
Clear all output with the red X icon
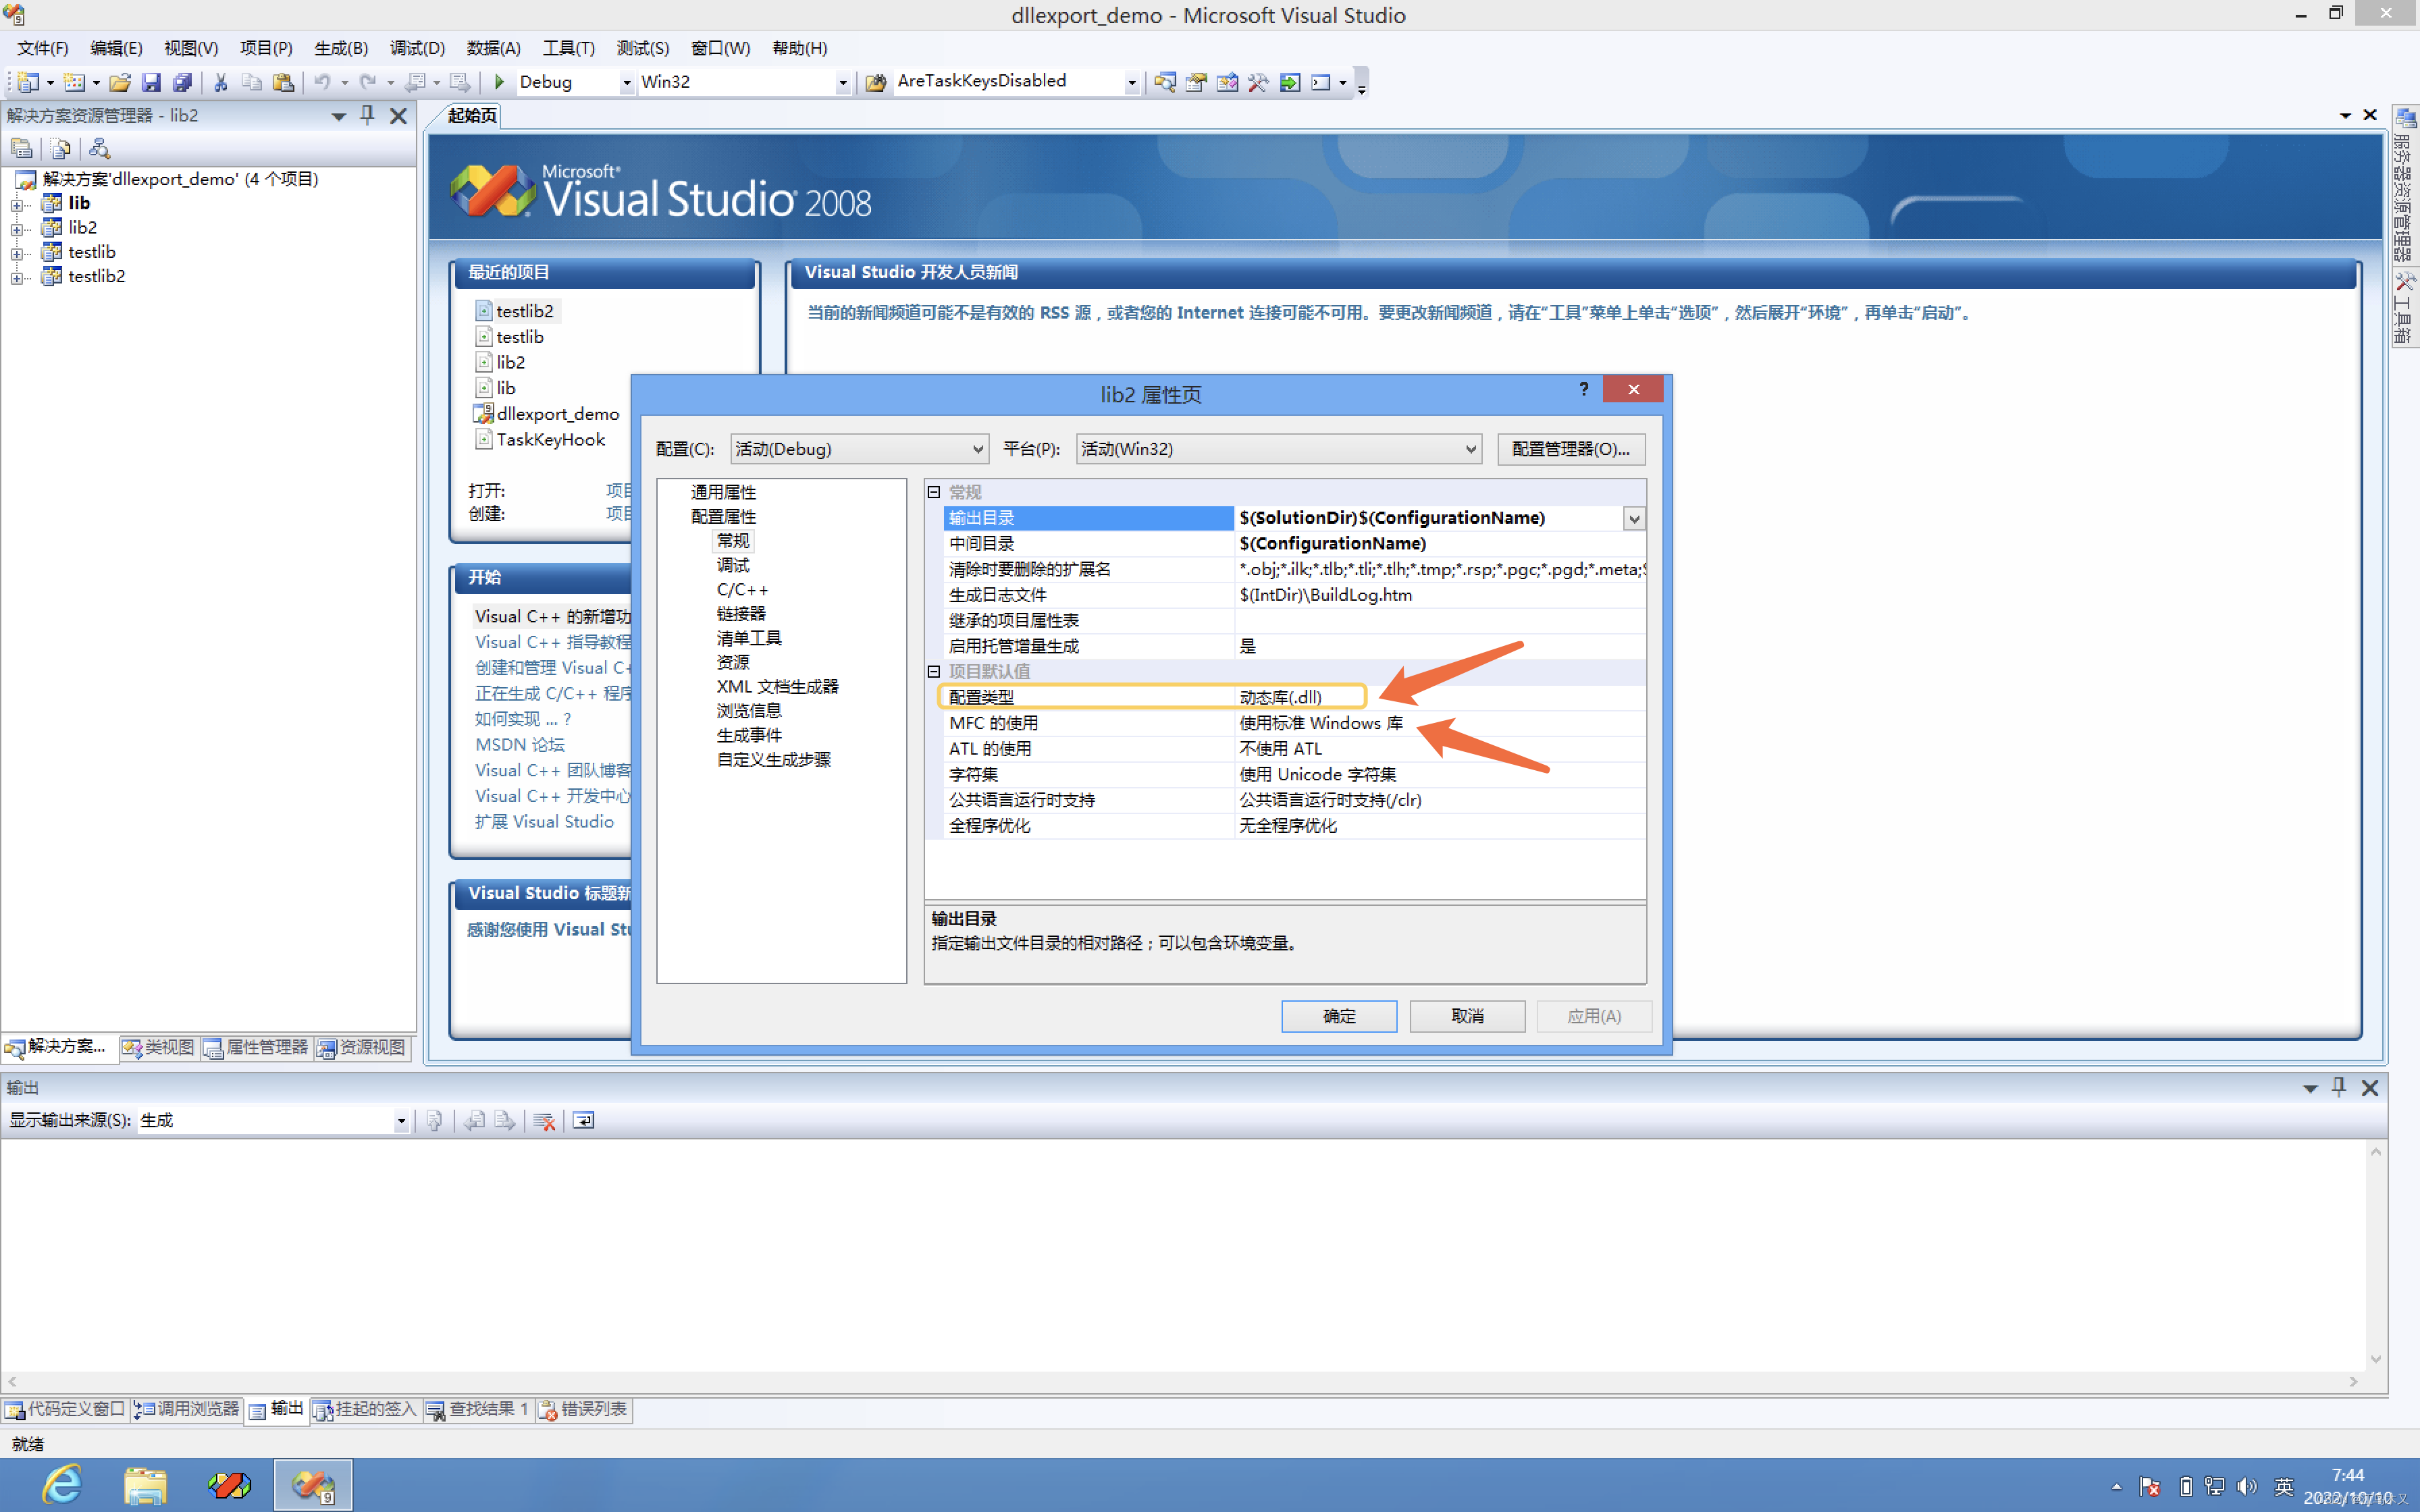point(544,1121)
